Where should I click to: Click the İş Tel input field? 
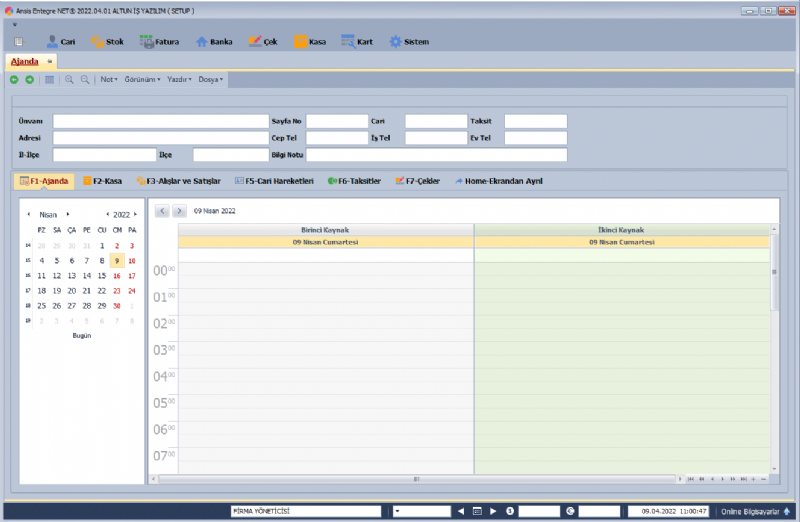436,138
